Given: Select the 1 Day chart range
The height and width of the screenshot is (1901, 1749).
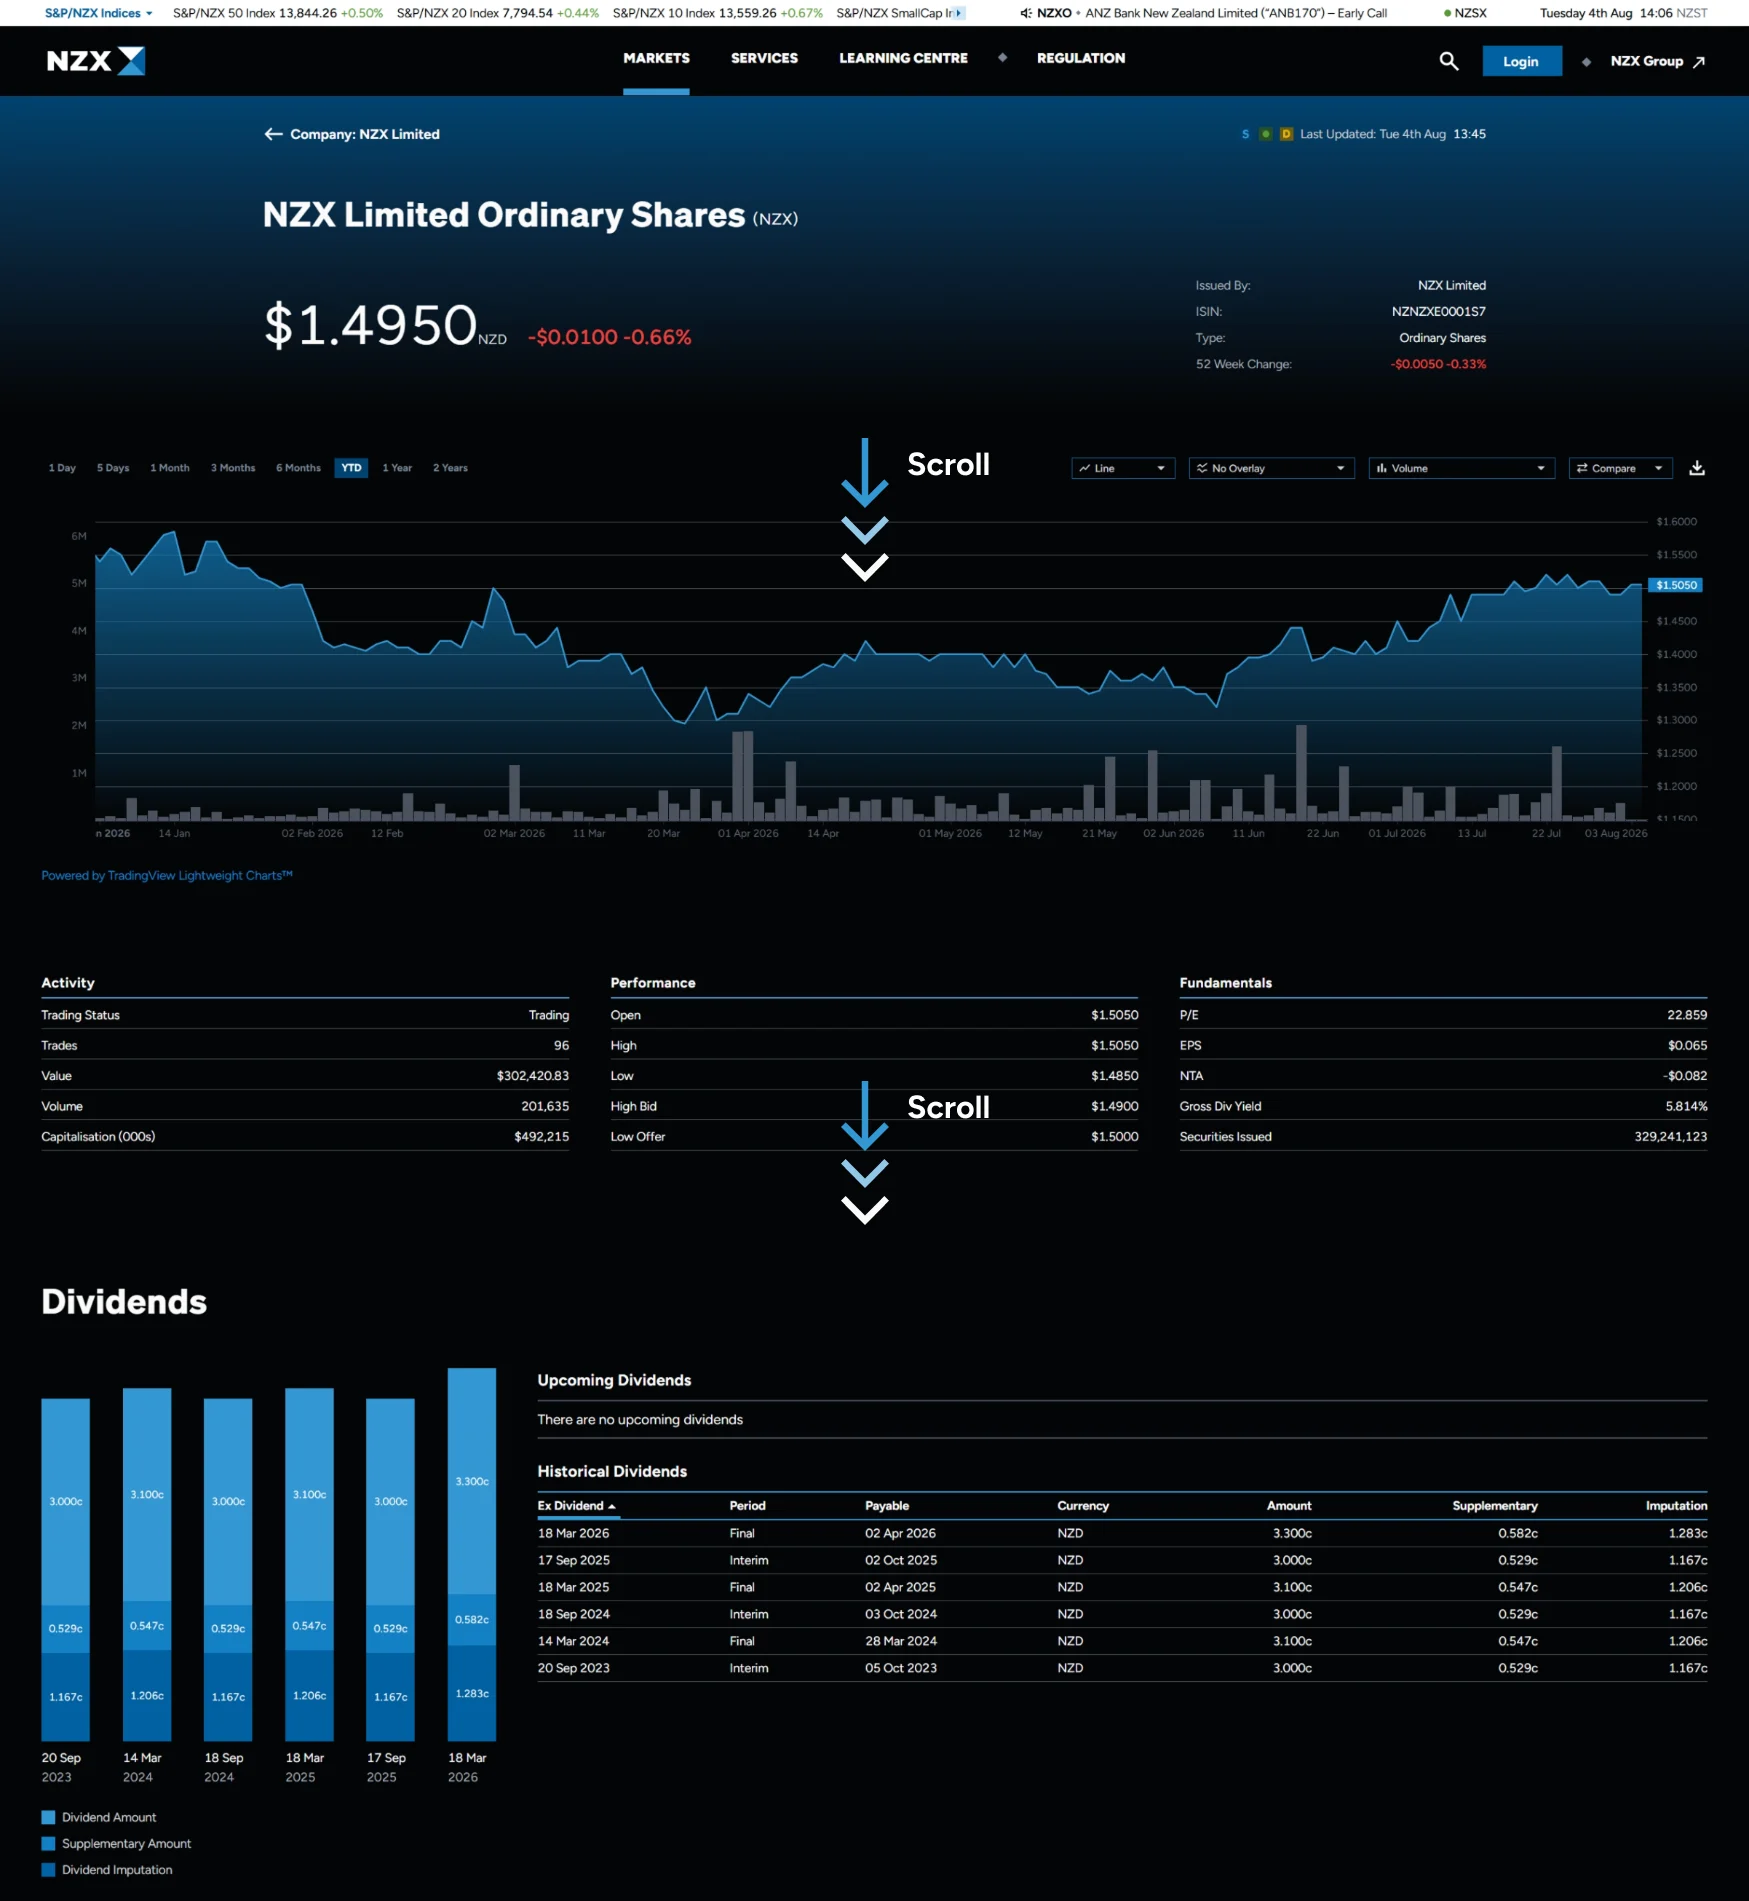Looking at the screenshot, I should click(62, 468).
